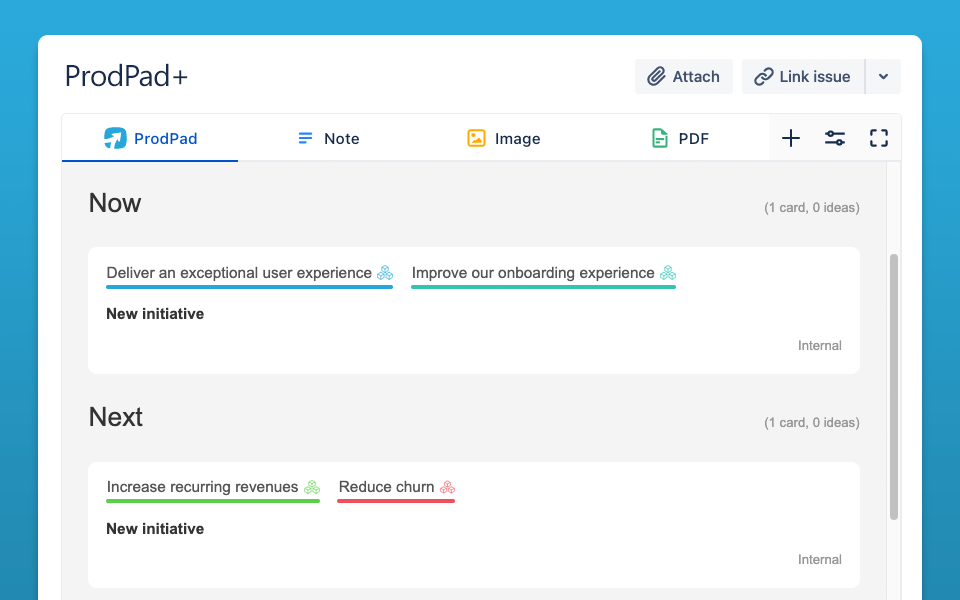Screen dimensions: 960x600
Task: Click the Attach button
Action: tap(684, 77)
